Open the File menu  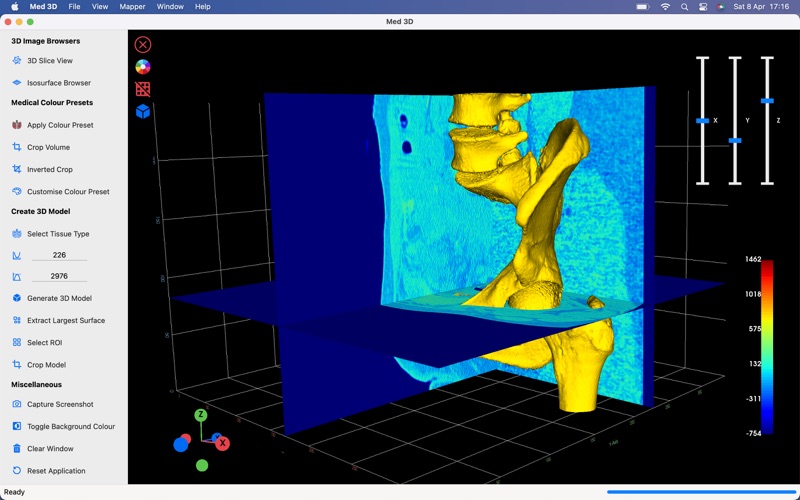tap(74, 7)
